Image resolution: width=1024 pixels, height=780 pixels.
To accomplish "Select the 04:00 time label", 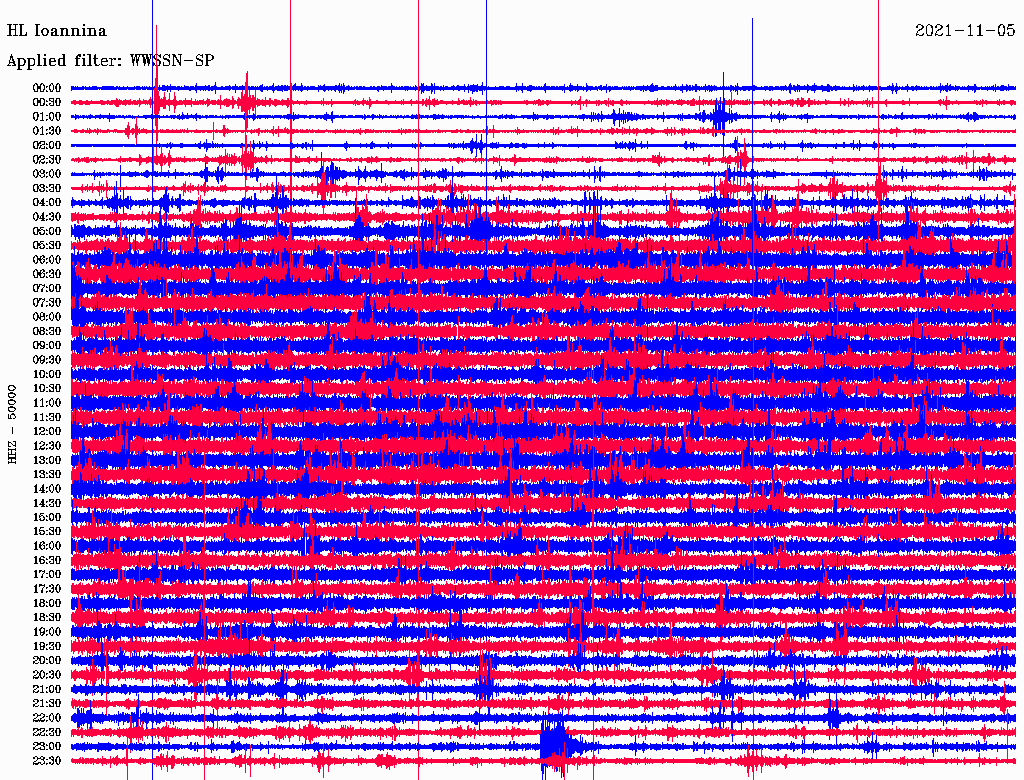I will point(47,203).
